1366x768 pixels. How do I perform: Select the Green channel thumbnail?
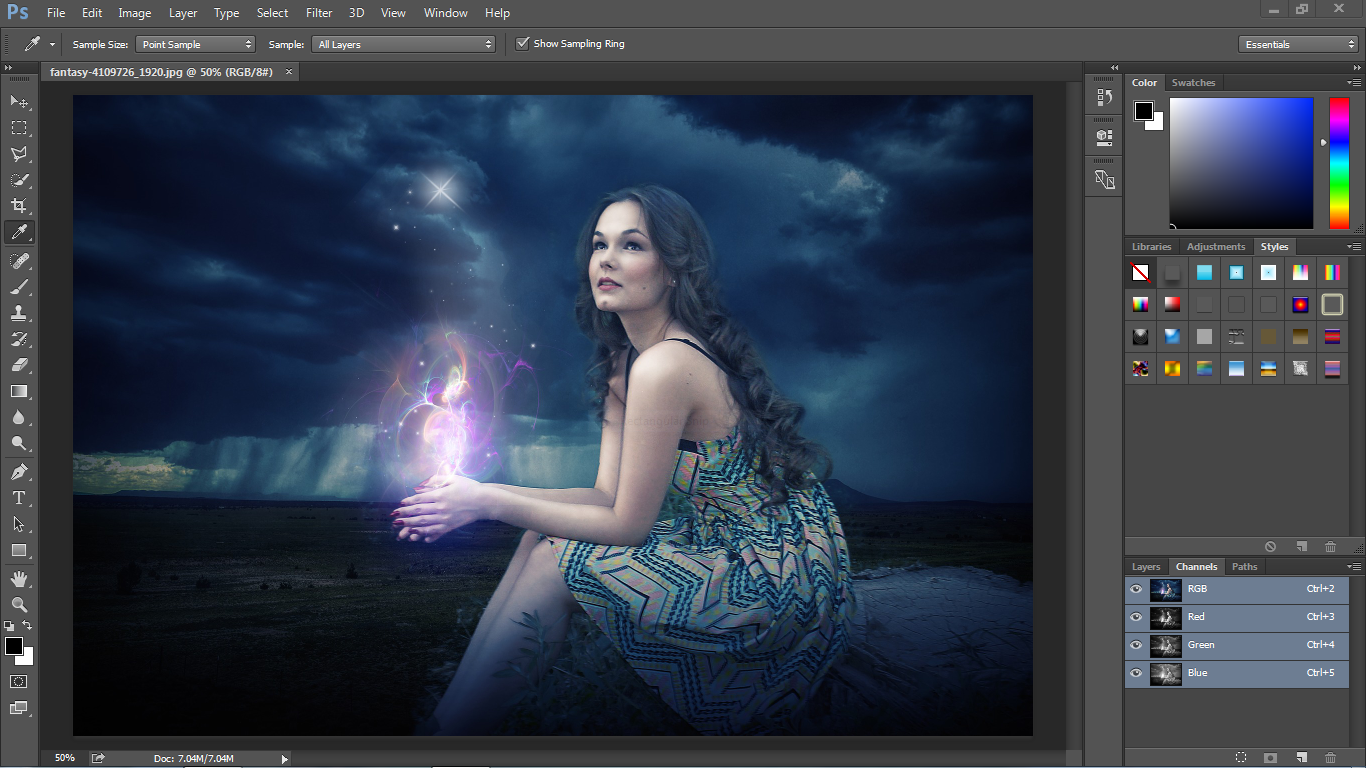[x=1165, y=645]
